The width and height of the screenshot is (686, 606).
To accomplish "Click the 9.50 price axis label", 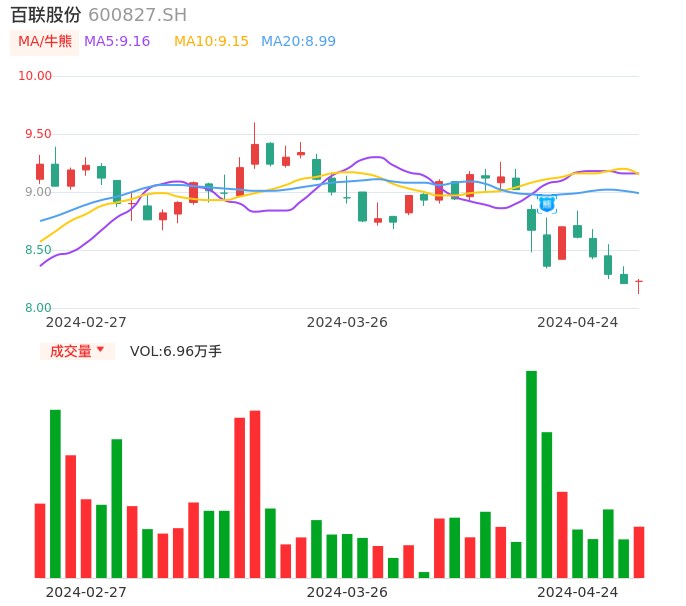I will pos(38,134).
